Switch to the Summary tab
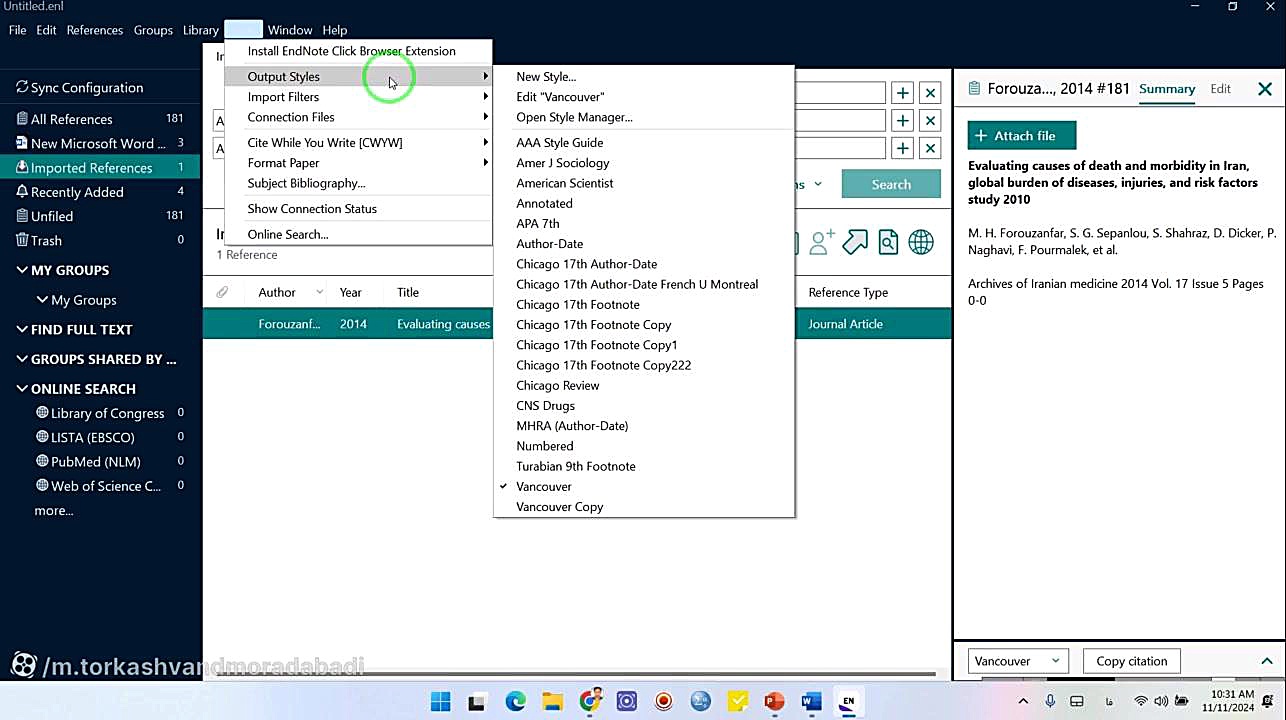The height and width of the screenshot is (720, 1286). point(1167,89)
